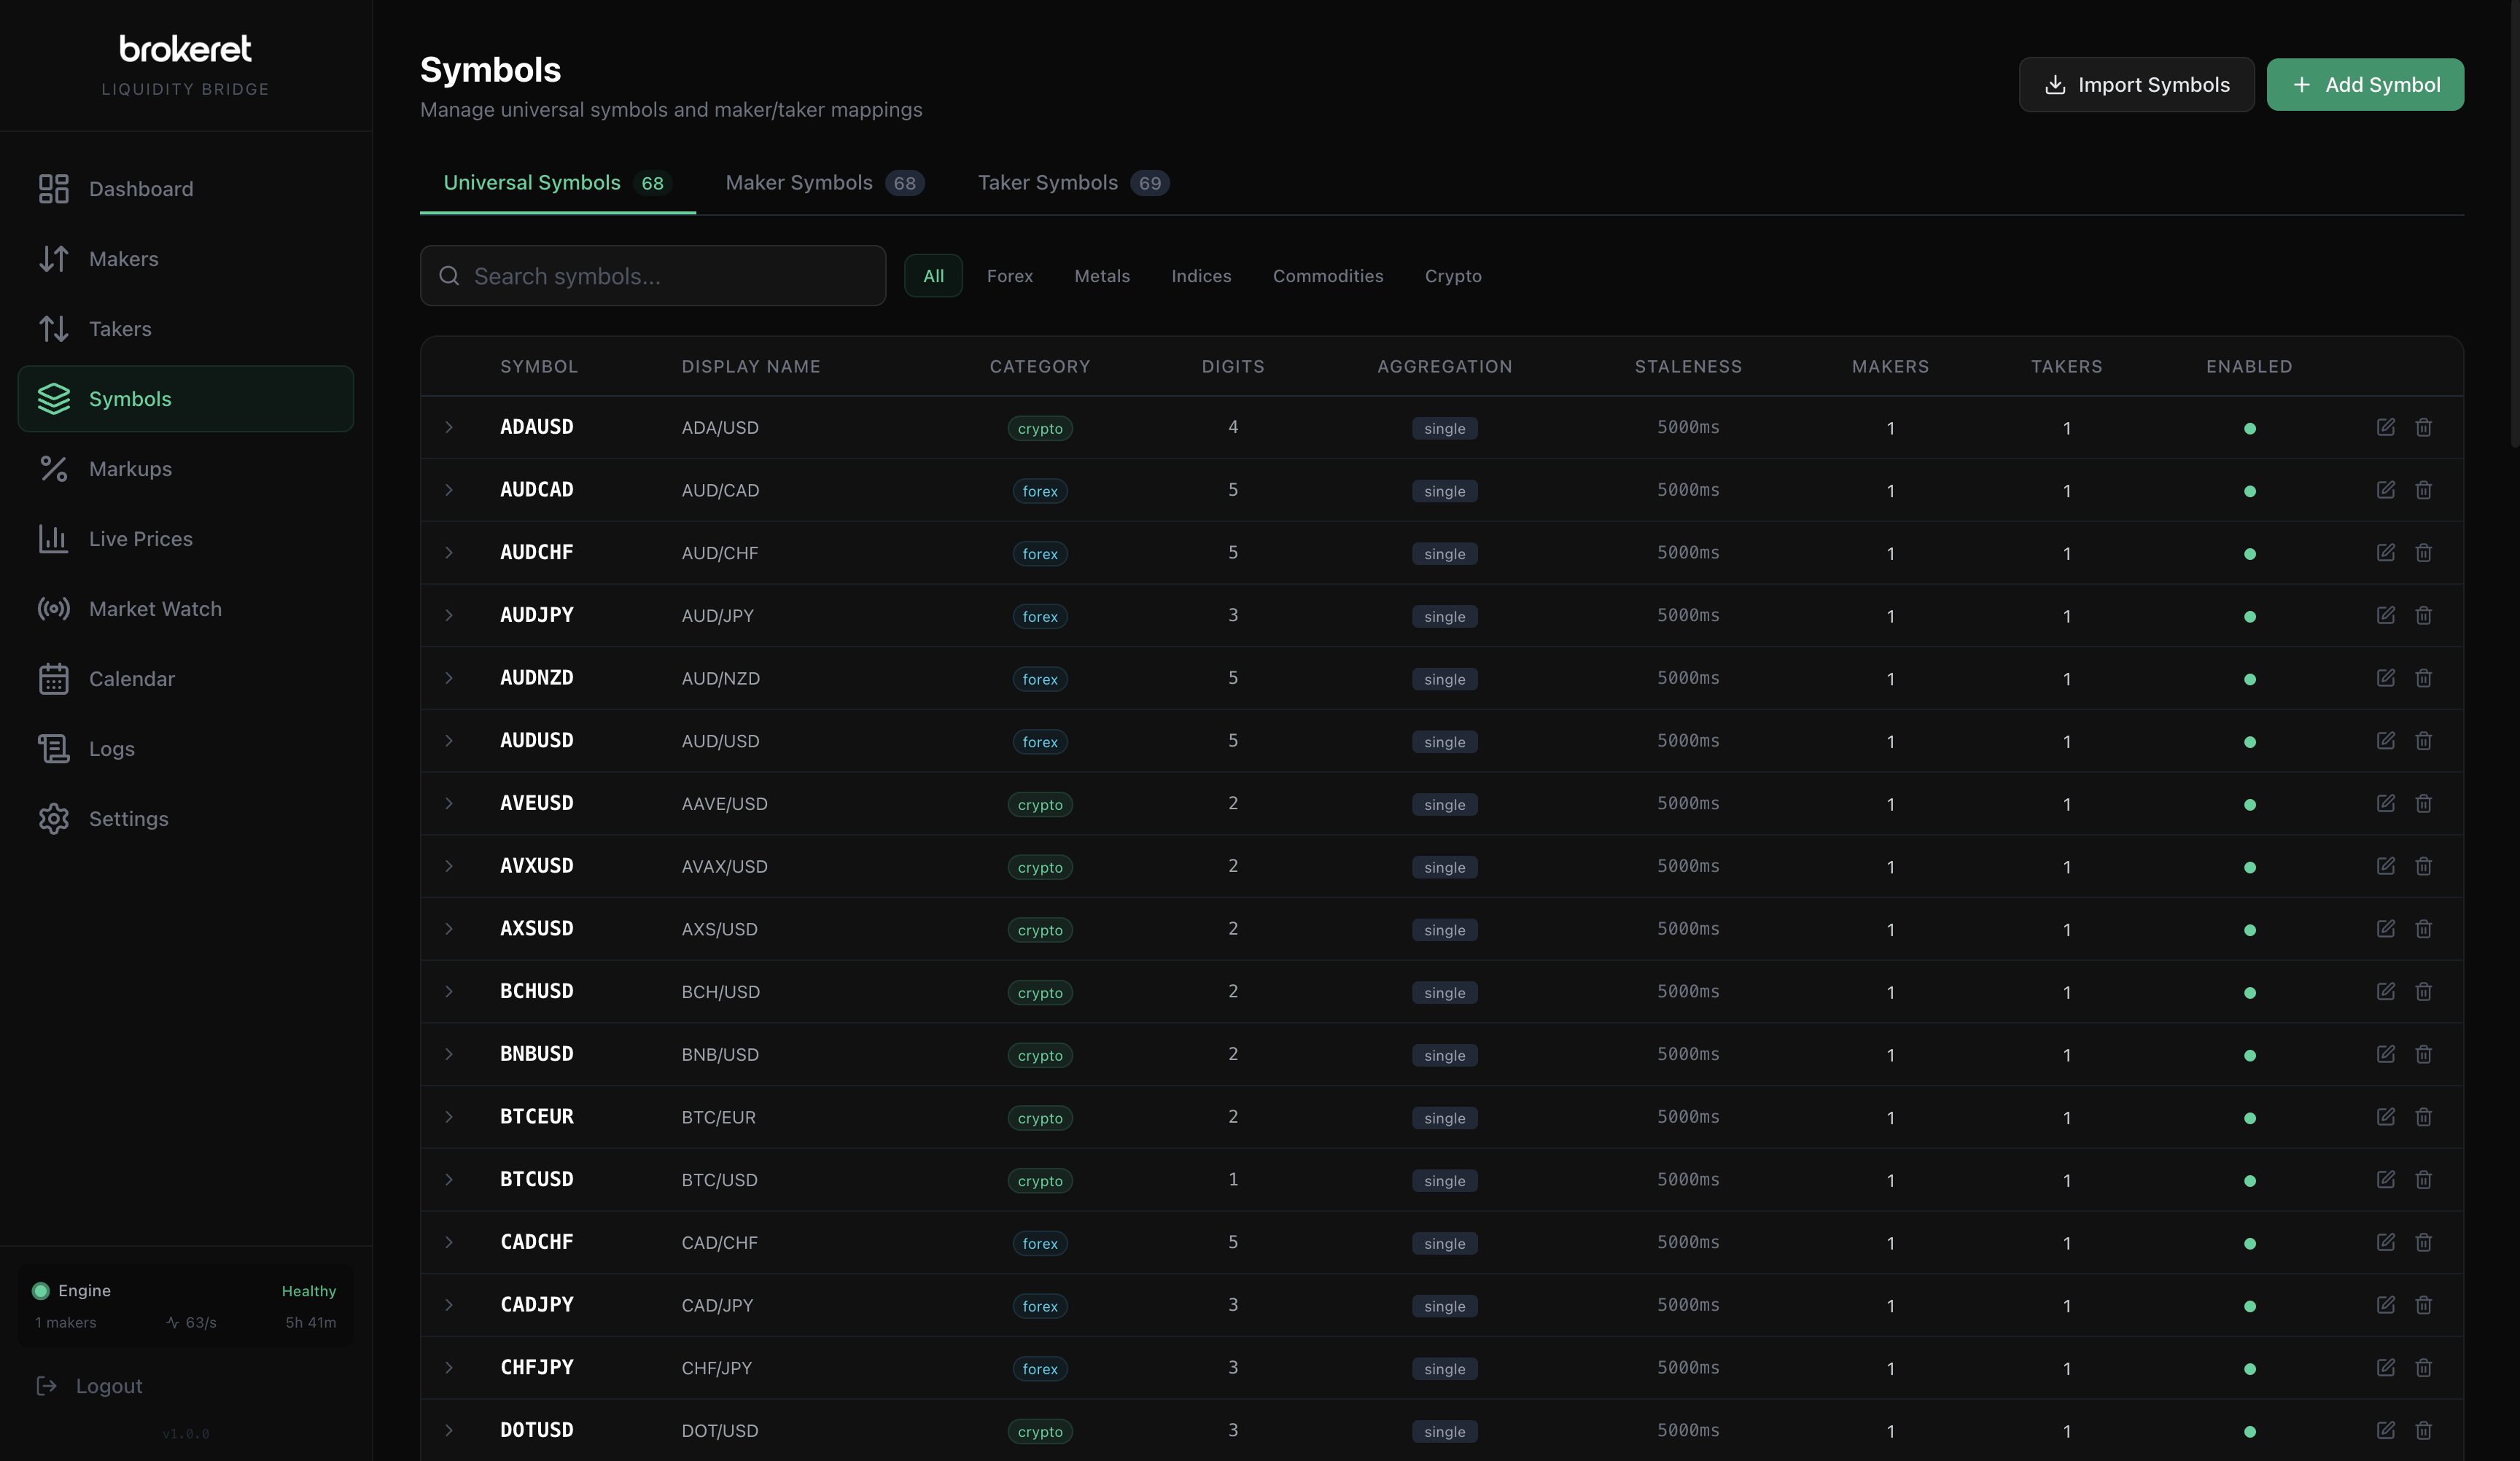Expand the AUDNZD row details

pos(449,678)
